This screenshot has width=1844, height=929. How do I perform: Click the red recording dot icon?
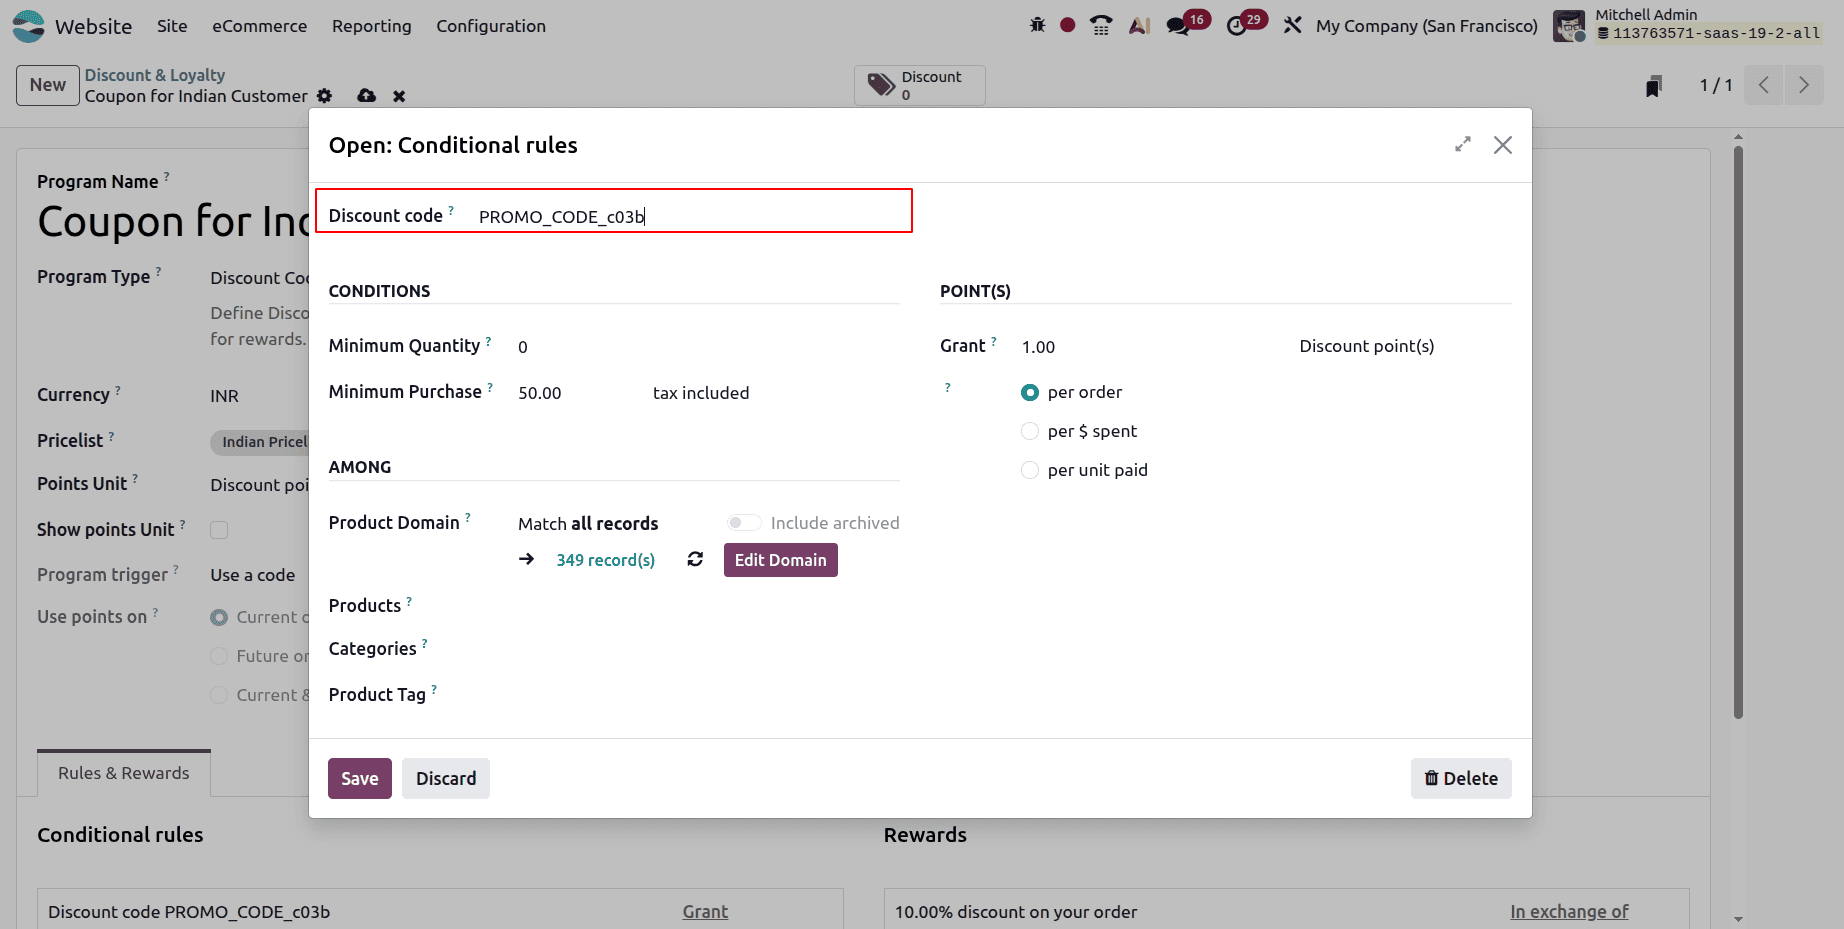1068,25
